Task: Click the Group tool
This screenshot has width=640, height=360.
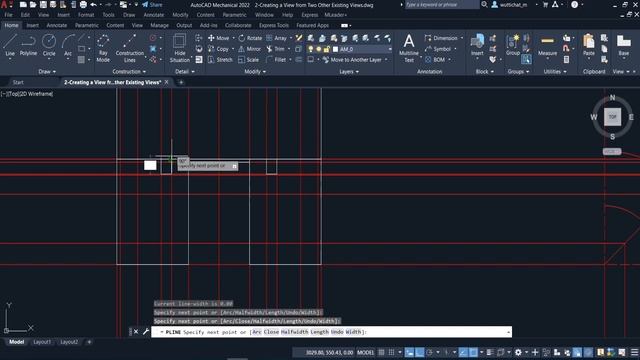Action: pos(513,45)
